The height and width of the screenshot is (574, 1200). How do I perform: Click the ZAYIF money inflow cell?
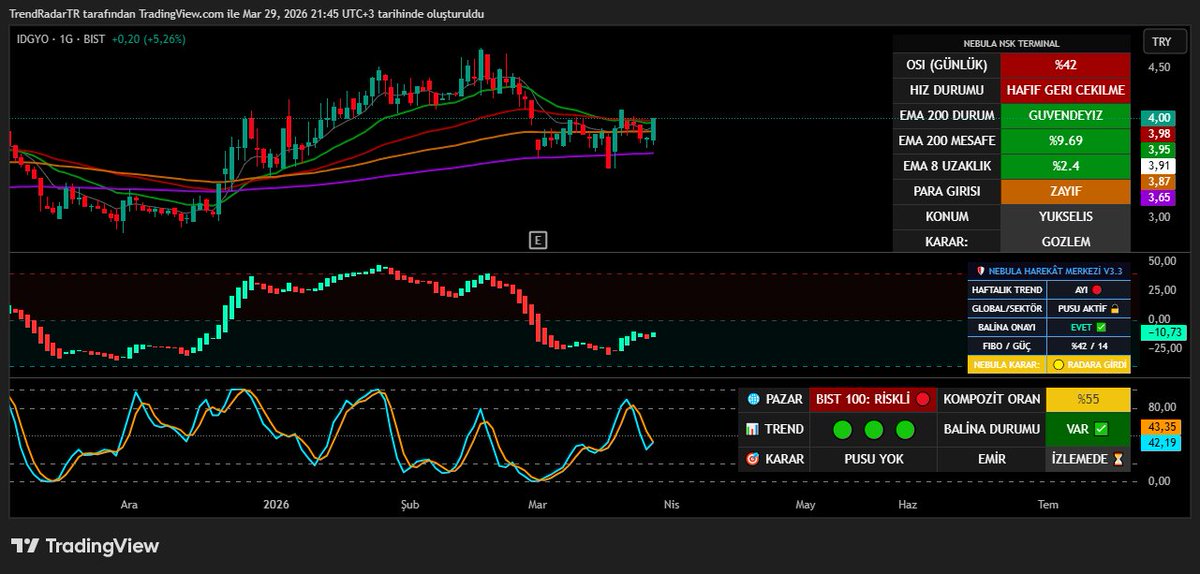(1065, 190)
